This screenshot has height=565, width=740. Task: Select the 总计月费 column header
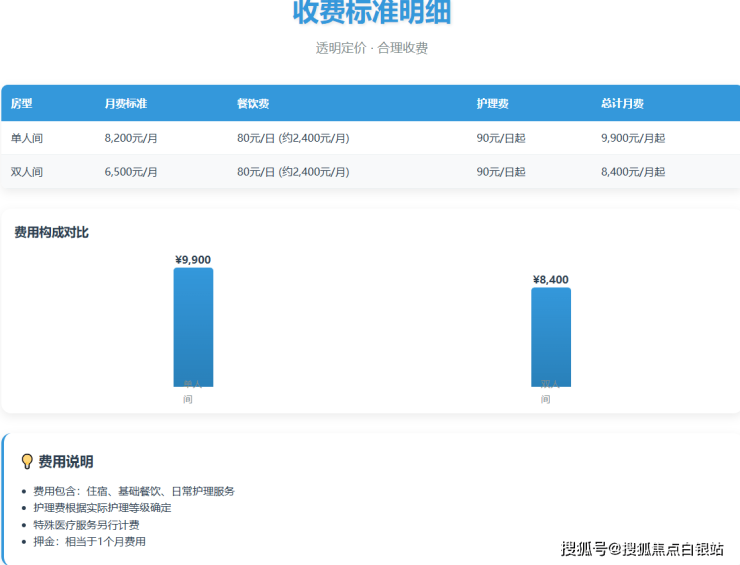[x=622, y=104]
